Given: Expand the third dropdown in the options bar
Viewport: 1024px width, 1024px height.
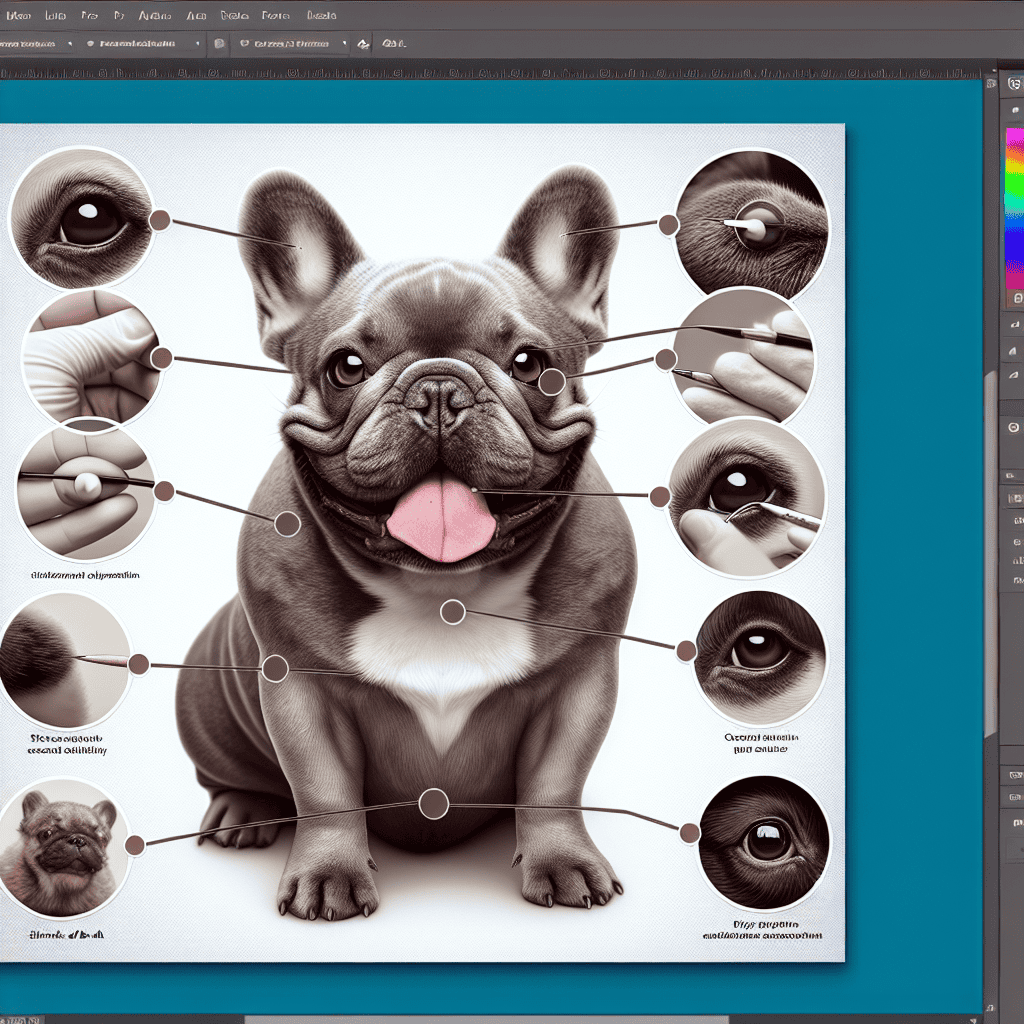Looking at the screenshot, I should [292, 44].
